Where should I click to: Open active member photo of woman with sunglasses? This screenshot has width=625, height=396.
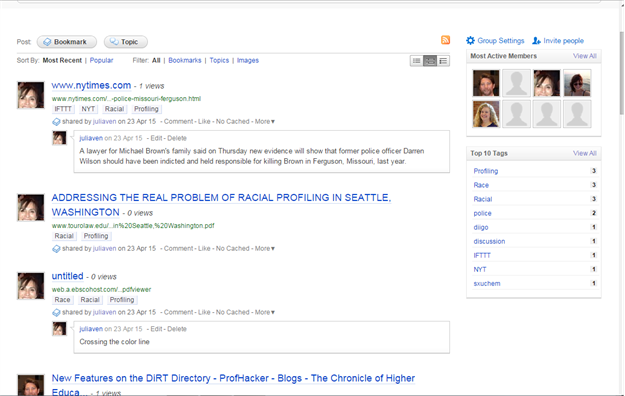[x=577, y=83]
